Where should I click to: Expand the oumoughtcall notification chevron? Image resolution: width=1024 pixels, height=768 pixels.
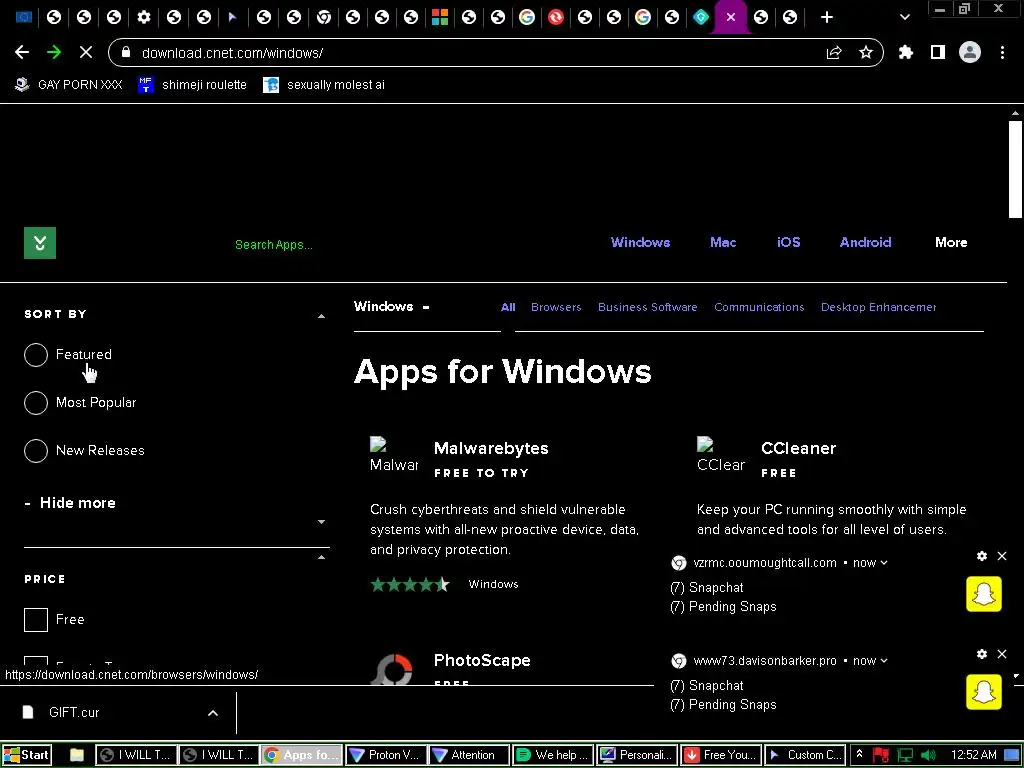pos(884,562)
